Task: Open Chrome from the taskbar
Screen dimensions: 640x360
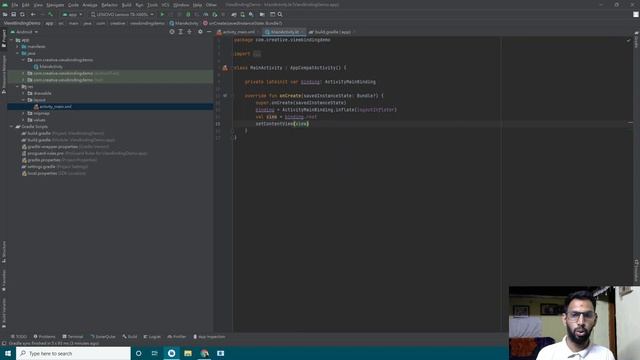Action: pyautogui.click(x=204, y=353)
